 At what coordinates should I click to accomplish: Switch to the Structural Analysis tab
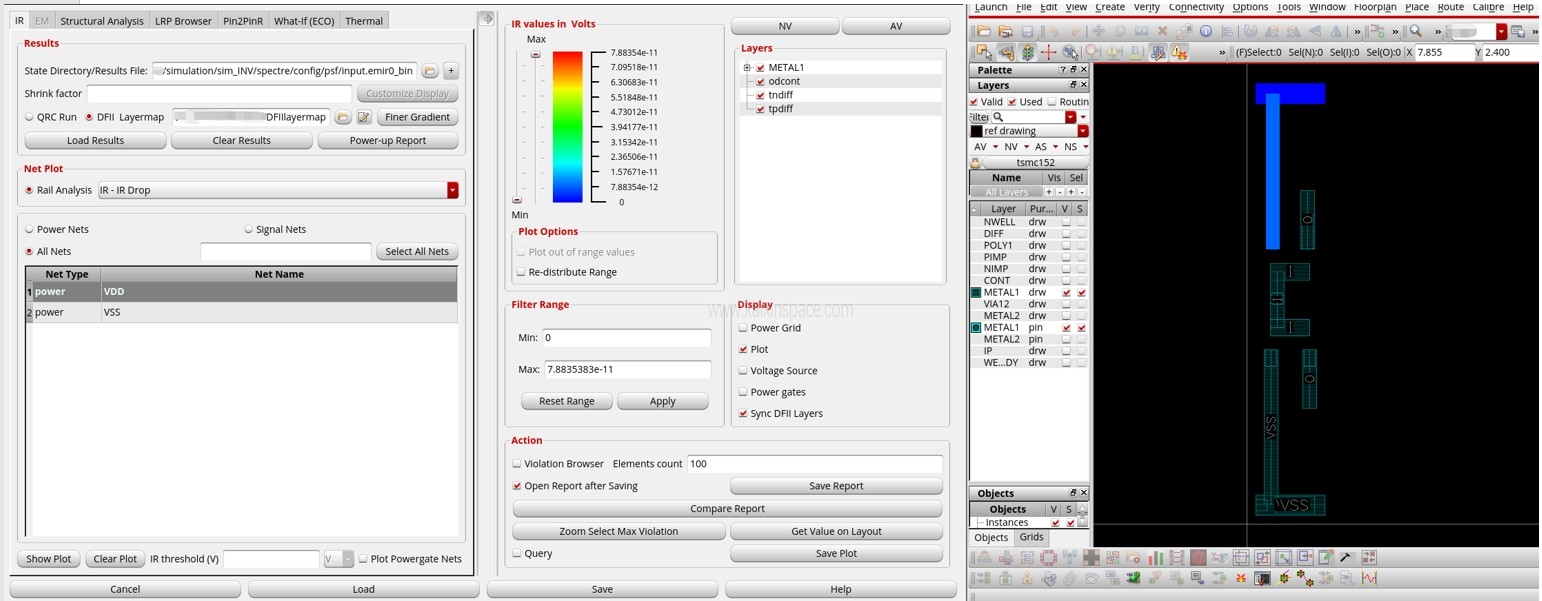pos(101,21)
